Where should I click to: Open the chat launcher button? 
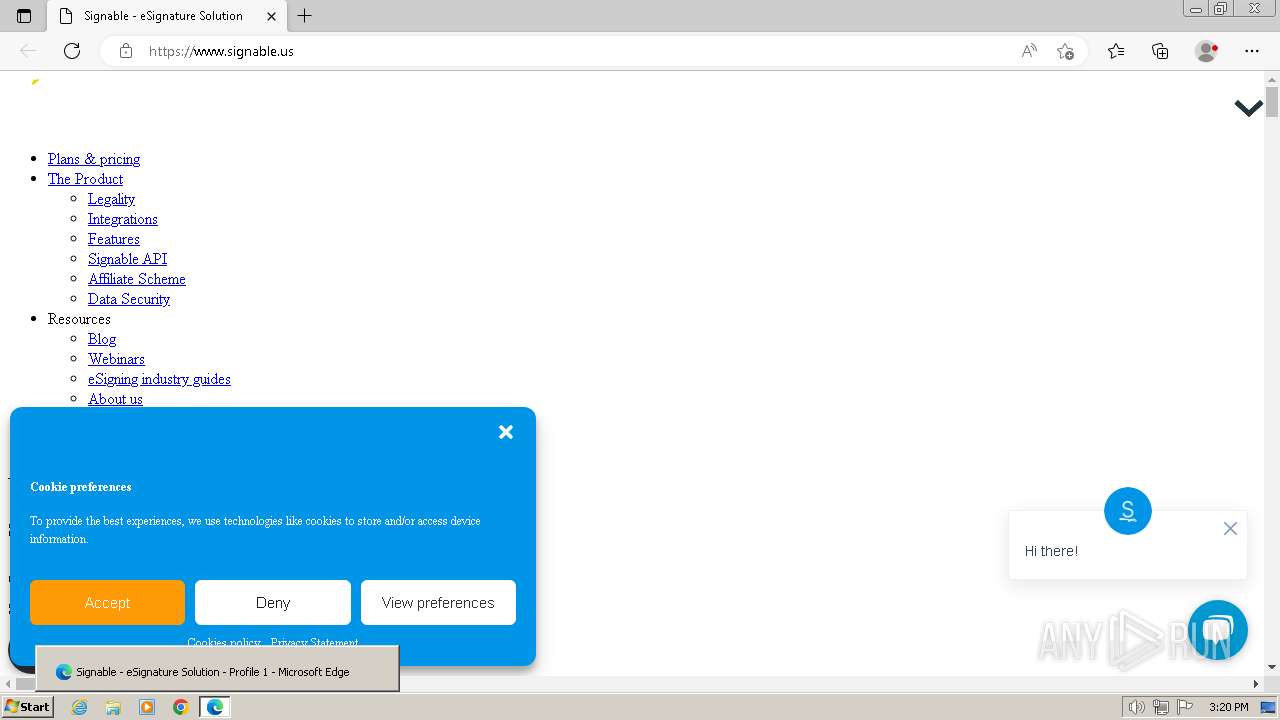point(1218,630)
